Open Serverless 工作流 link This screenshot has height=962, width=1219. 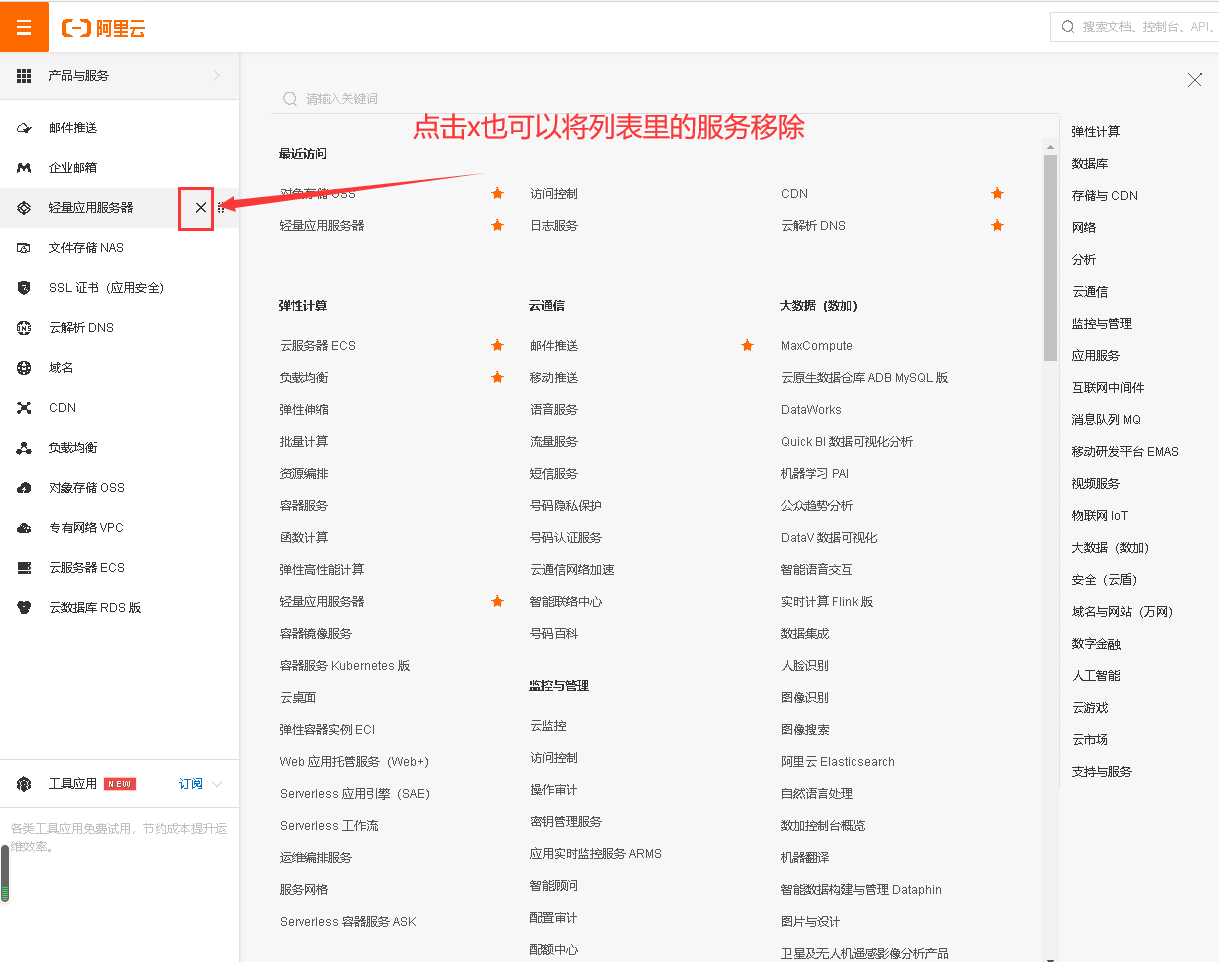(x=329, y=826)
